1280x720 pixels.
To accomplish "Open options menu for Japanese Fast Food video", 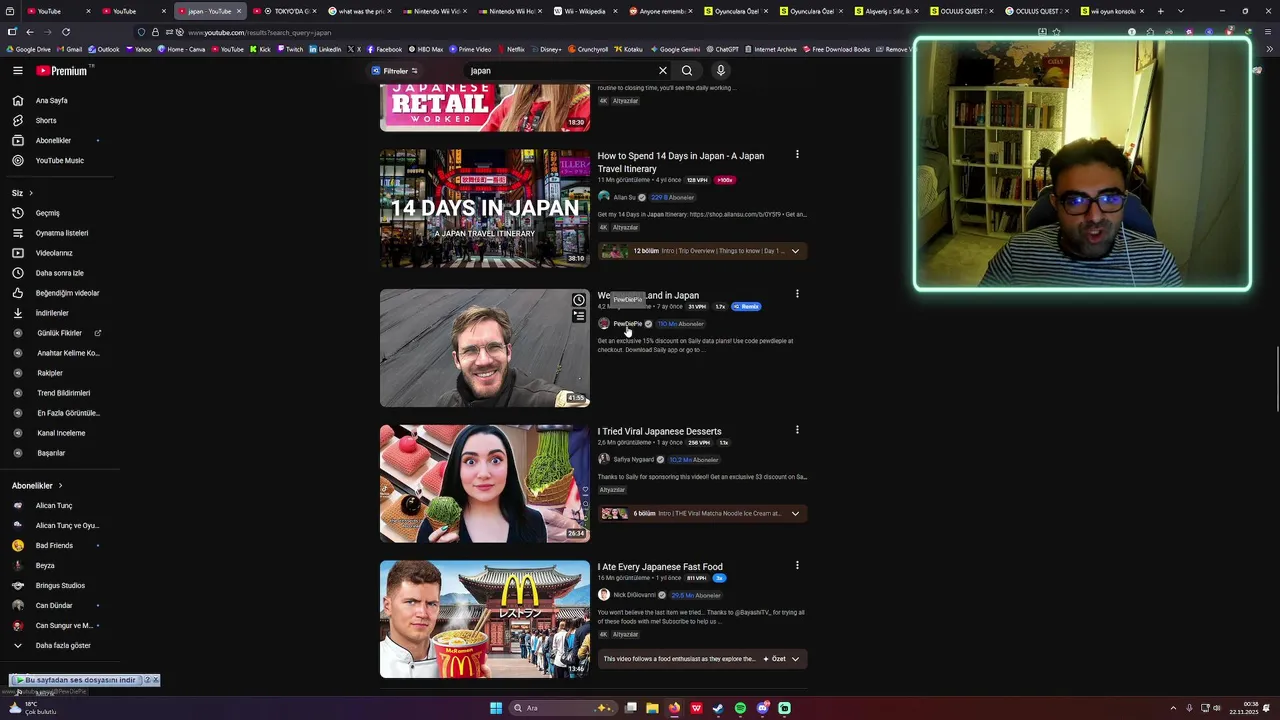I will pyautogui.click(x=797, y=565).
